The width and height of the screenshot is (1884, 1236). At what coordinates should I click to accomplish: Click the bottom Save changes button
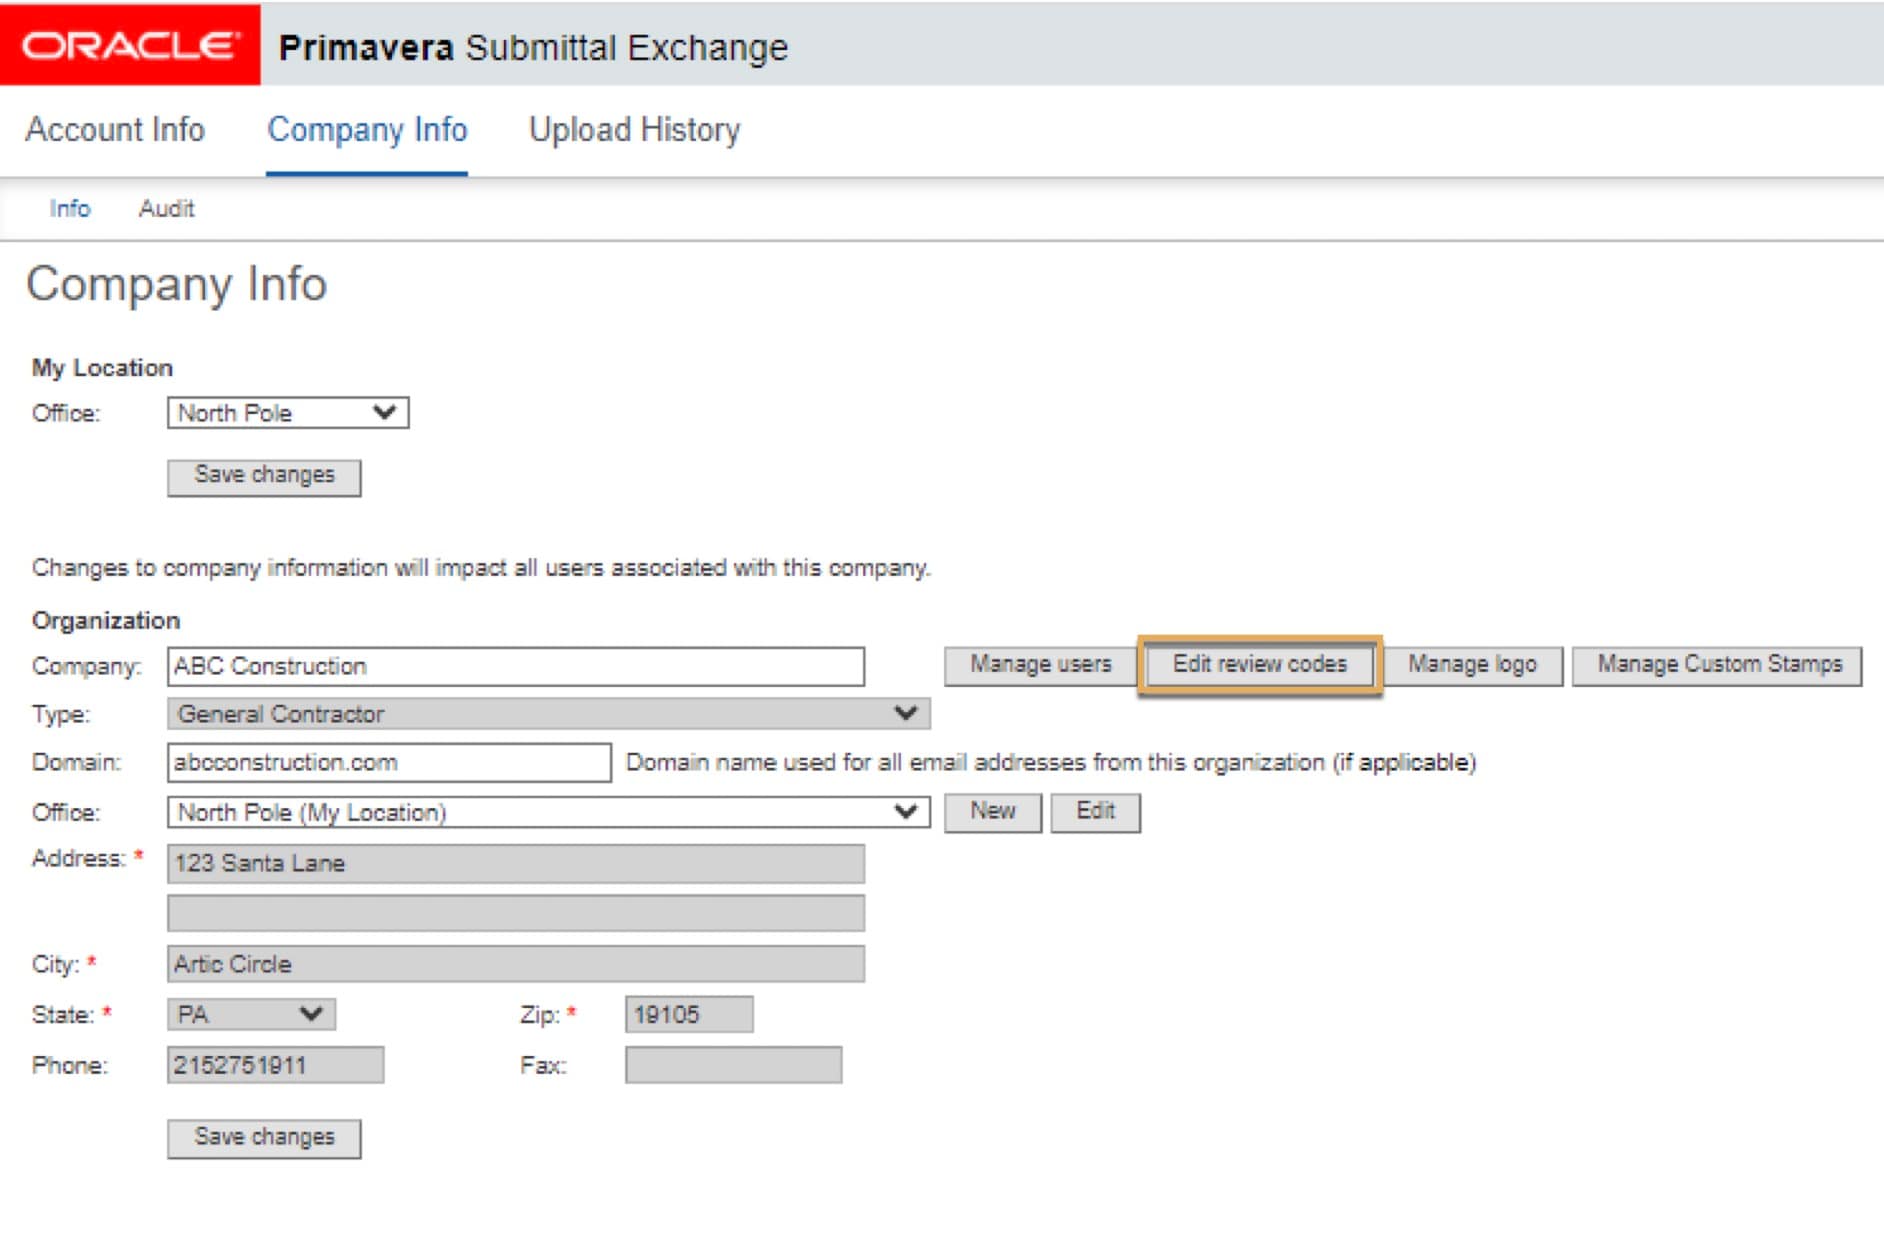tap(264, 1138)
